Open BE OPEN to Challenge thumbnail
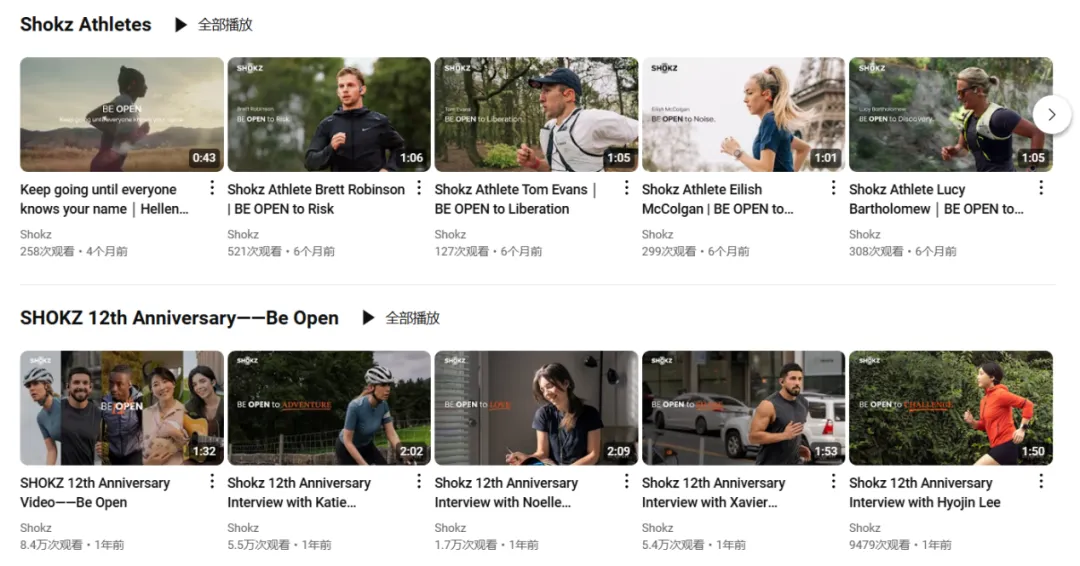This screenshot has width=1080, height=566. tap(951, 408)
